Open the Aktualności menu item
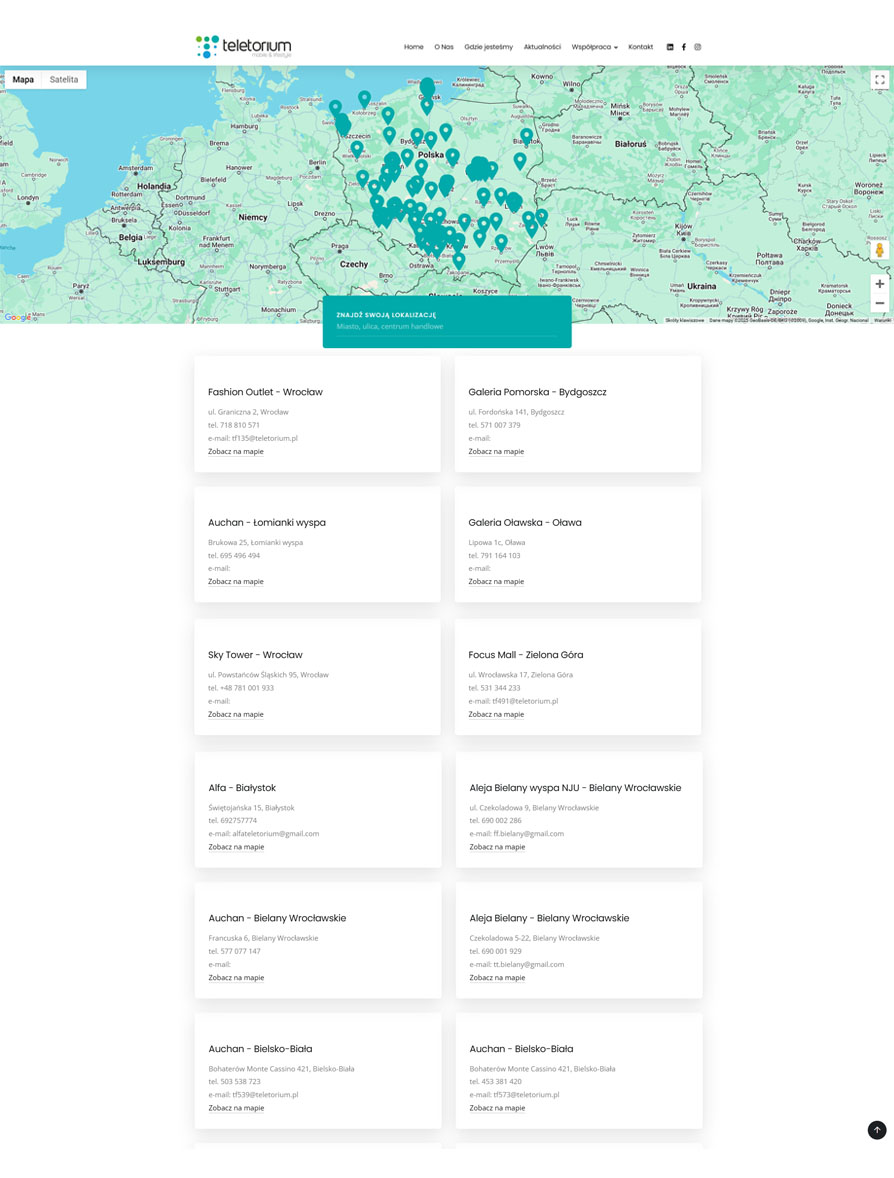This screenshot has height=1178, width=894. coord(542,47)
